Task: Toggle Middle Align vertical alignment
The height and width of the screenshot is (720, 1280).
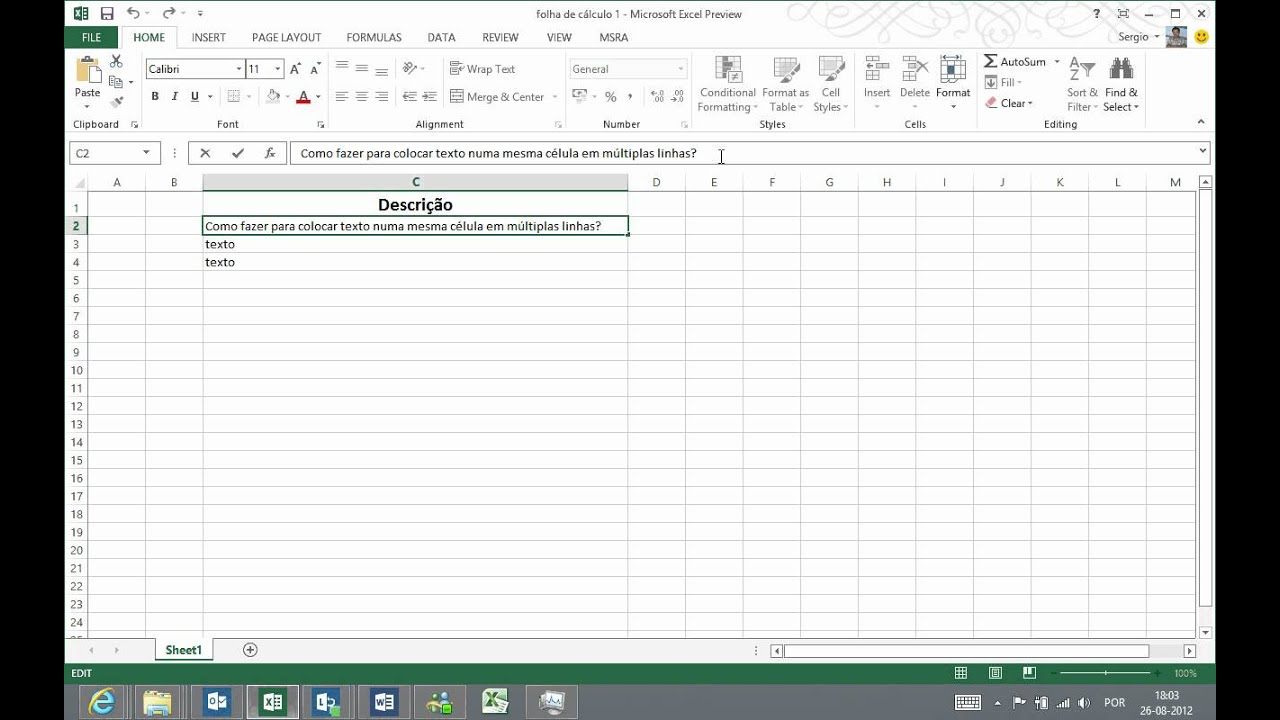Action: (x=362, y=68)
